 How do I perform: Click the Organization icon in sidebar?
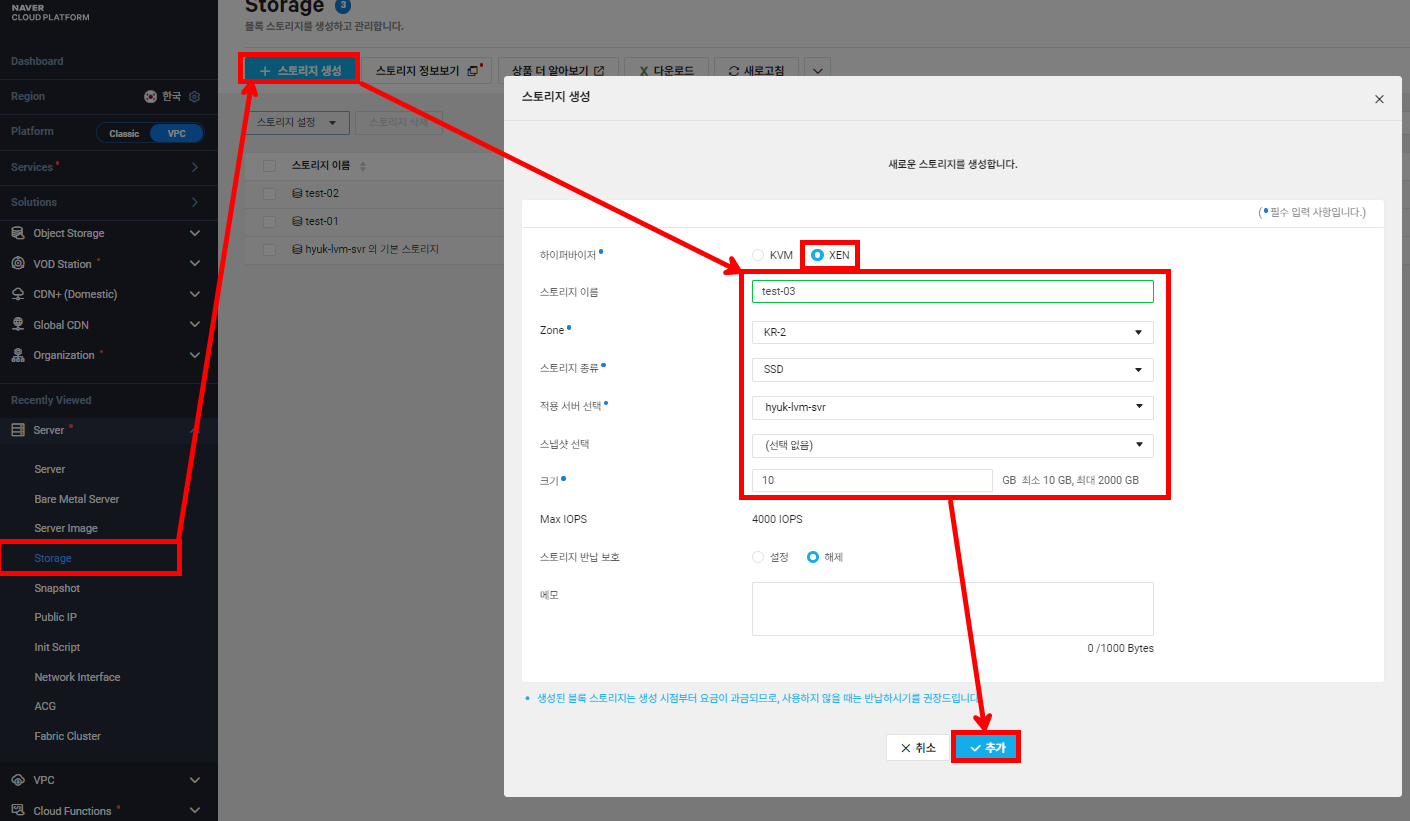(x=18, y=355)
